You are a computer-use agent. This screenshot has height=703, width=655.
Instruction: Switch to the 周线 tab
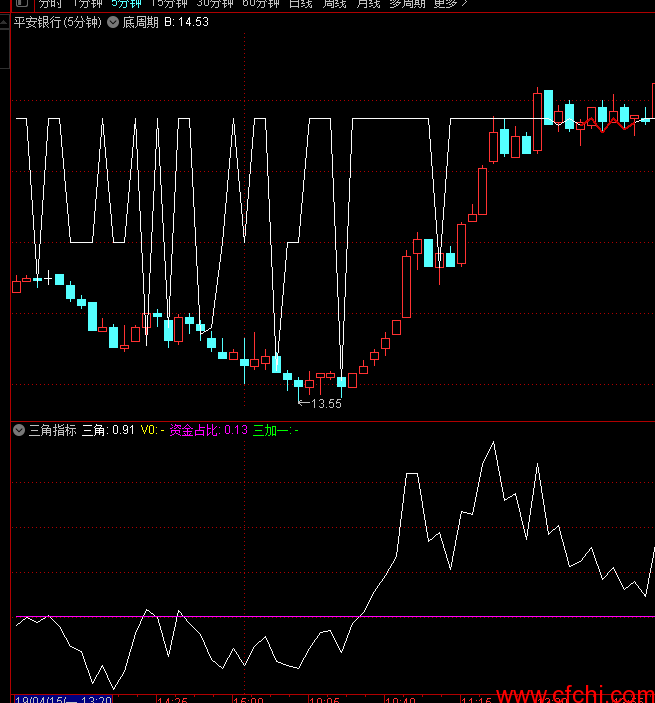[335, 4]
